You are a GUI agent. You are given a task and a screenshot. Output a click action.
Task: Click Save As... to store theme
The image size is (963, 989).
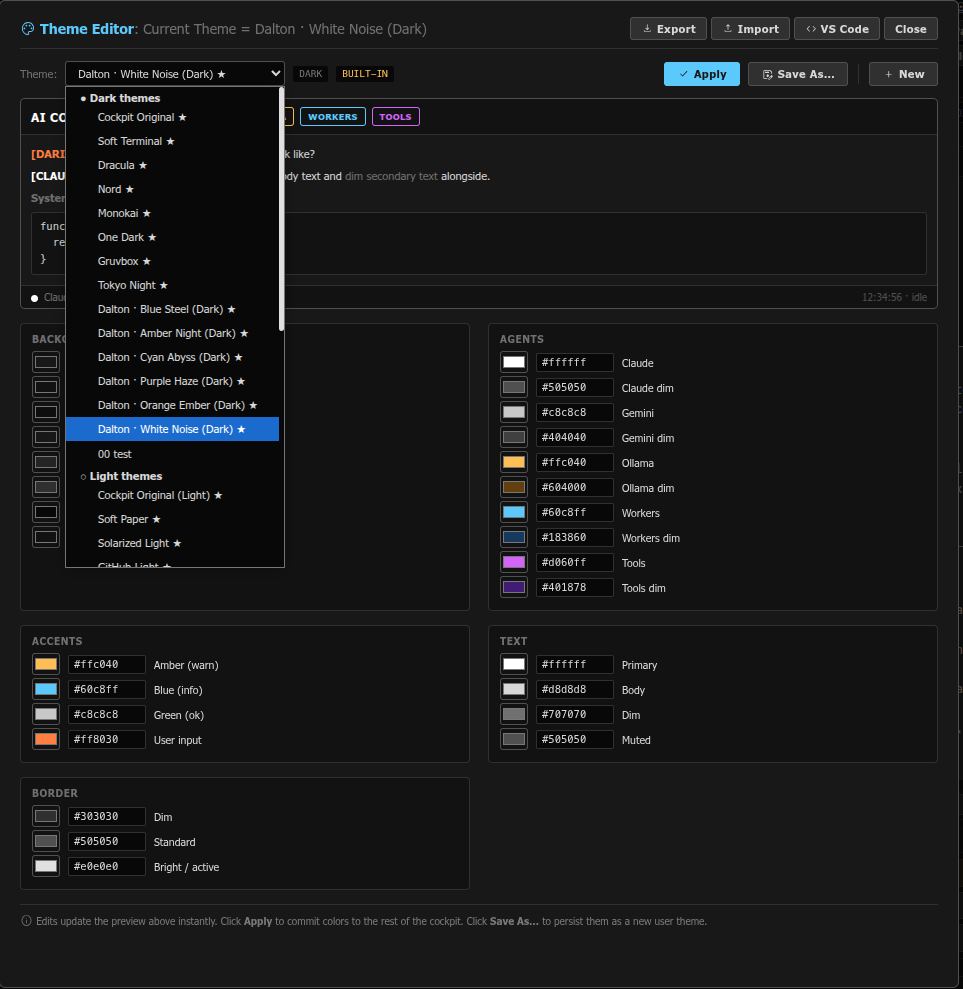pos(798,74)
